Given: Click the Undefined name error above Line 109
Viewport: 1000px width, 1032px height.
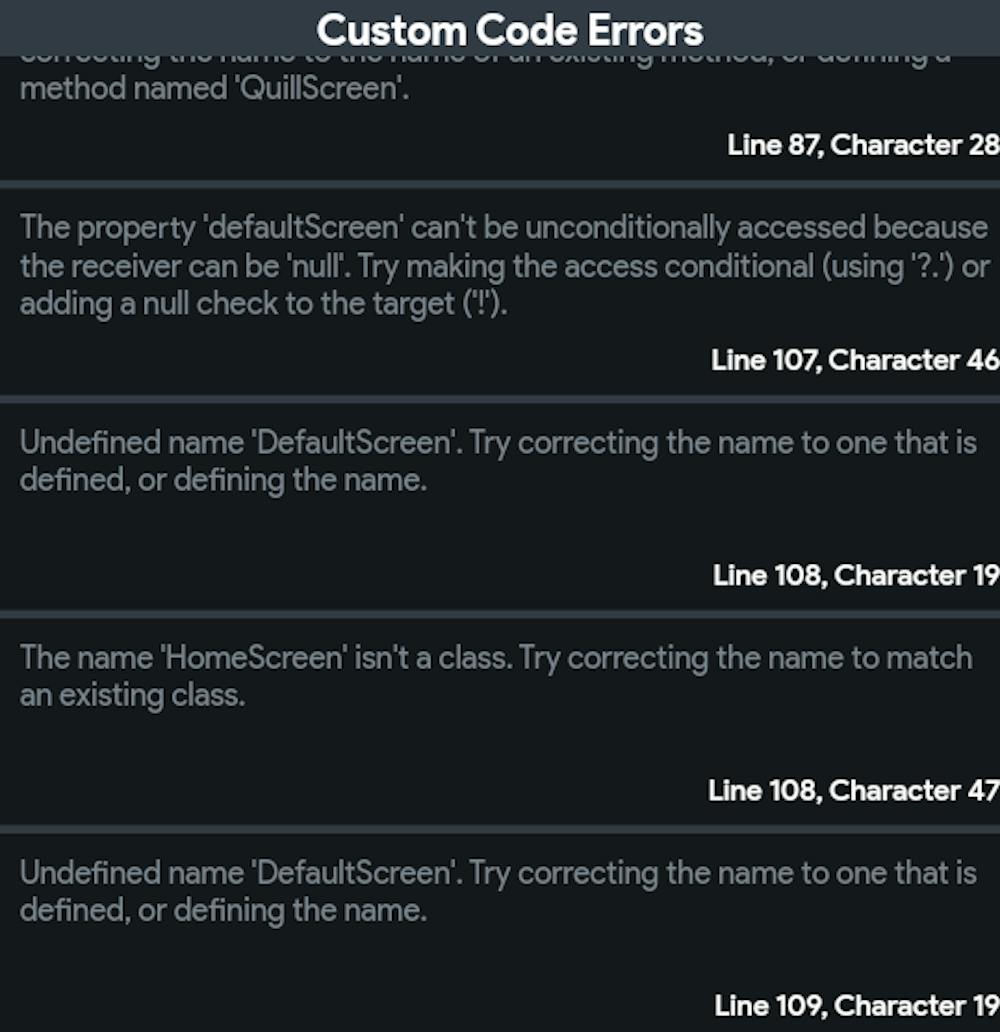Looking at the screenshot, I should pos(497,890).
